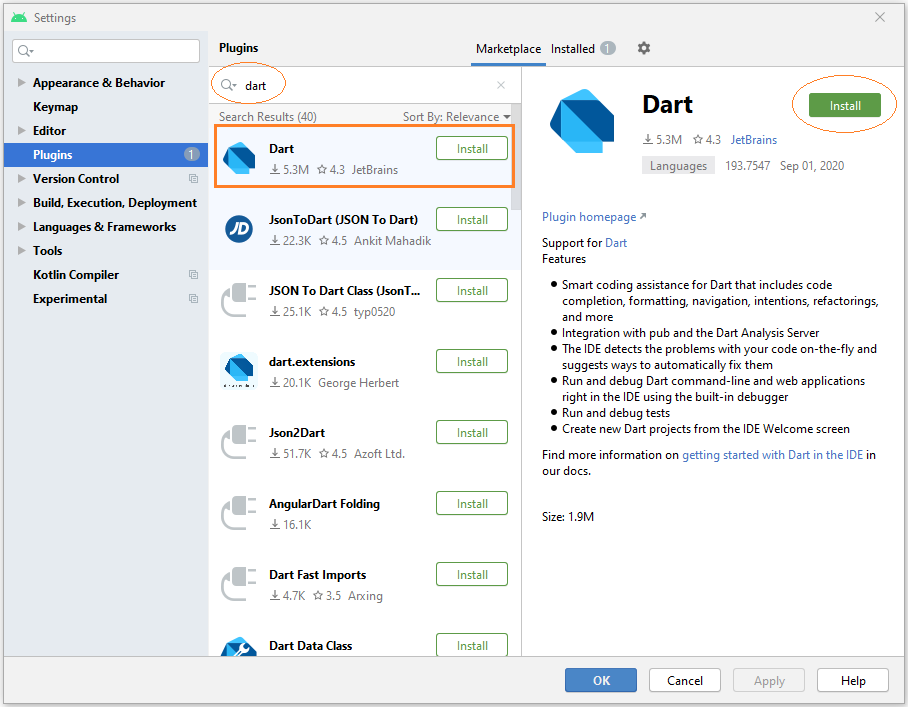Viewport: 908px width, 707px height.
Task: Install the dart.extensions plugin
Action: pos(472,361)
